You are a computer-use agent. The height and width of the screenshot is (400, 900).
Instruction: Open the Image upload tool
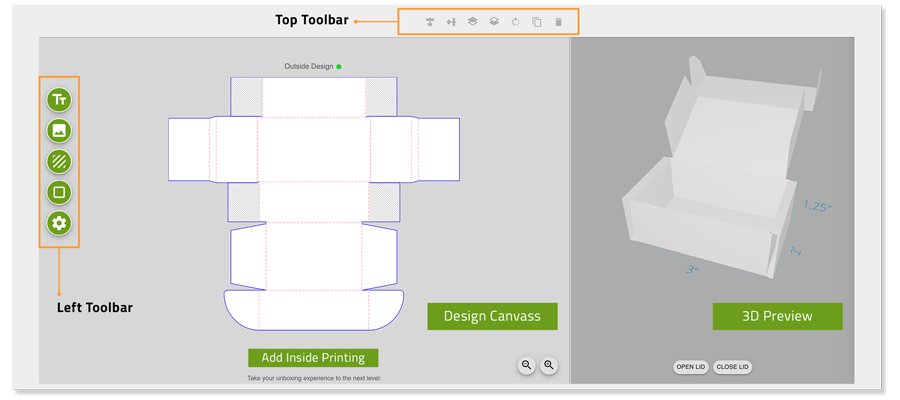click(x=59, y=131)
